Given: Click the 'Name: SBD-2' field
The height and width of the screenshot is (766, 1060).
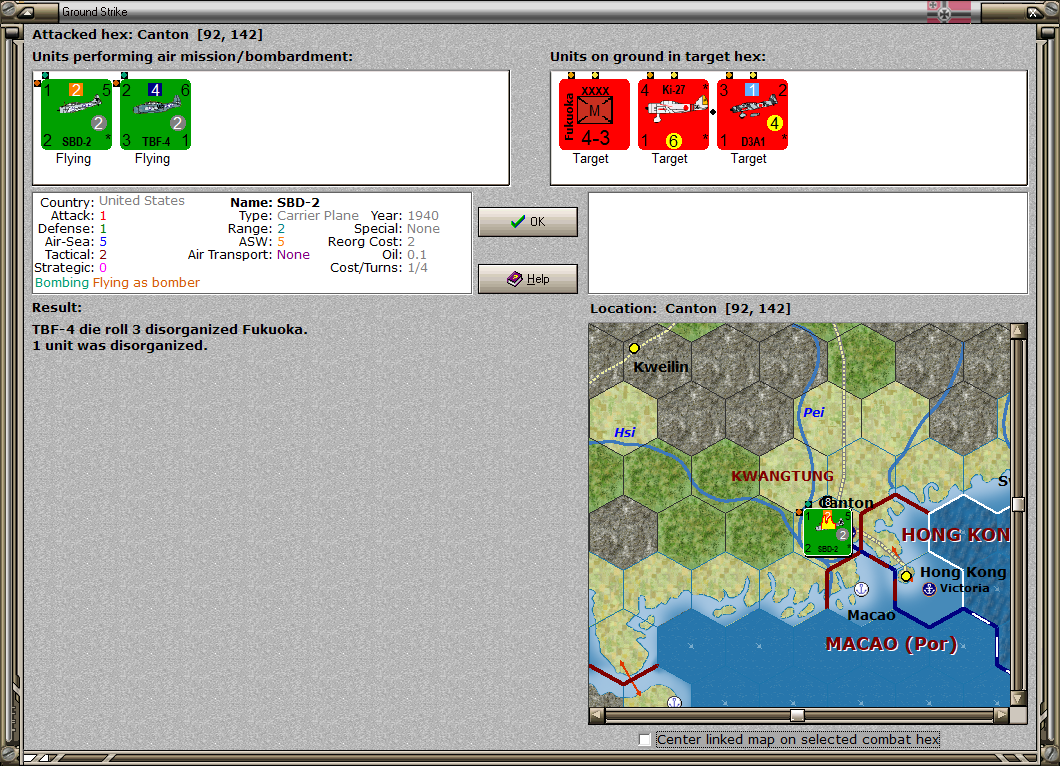Looking at the screenshot, I should 275,202.
